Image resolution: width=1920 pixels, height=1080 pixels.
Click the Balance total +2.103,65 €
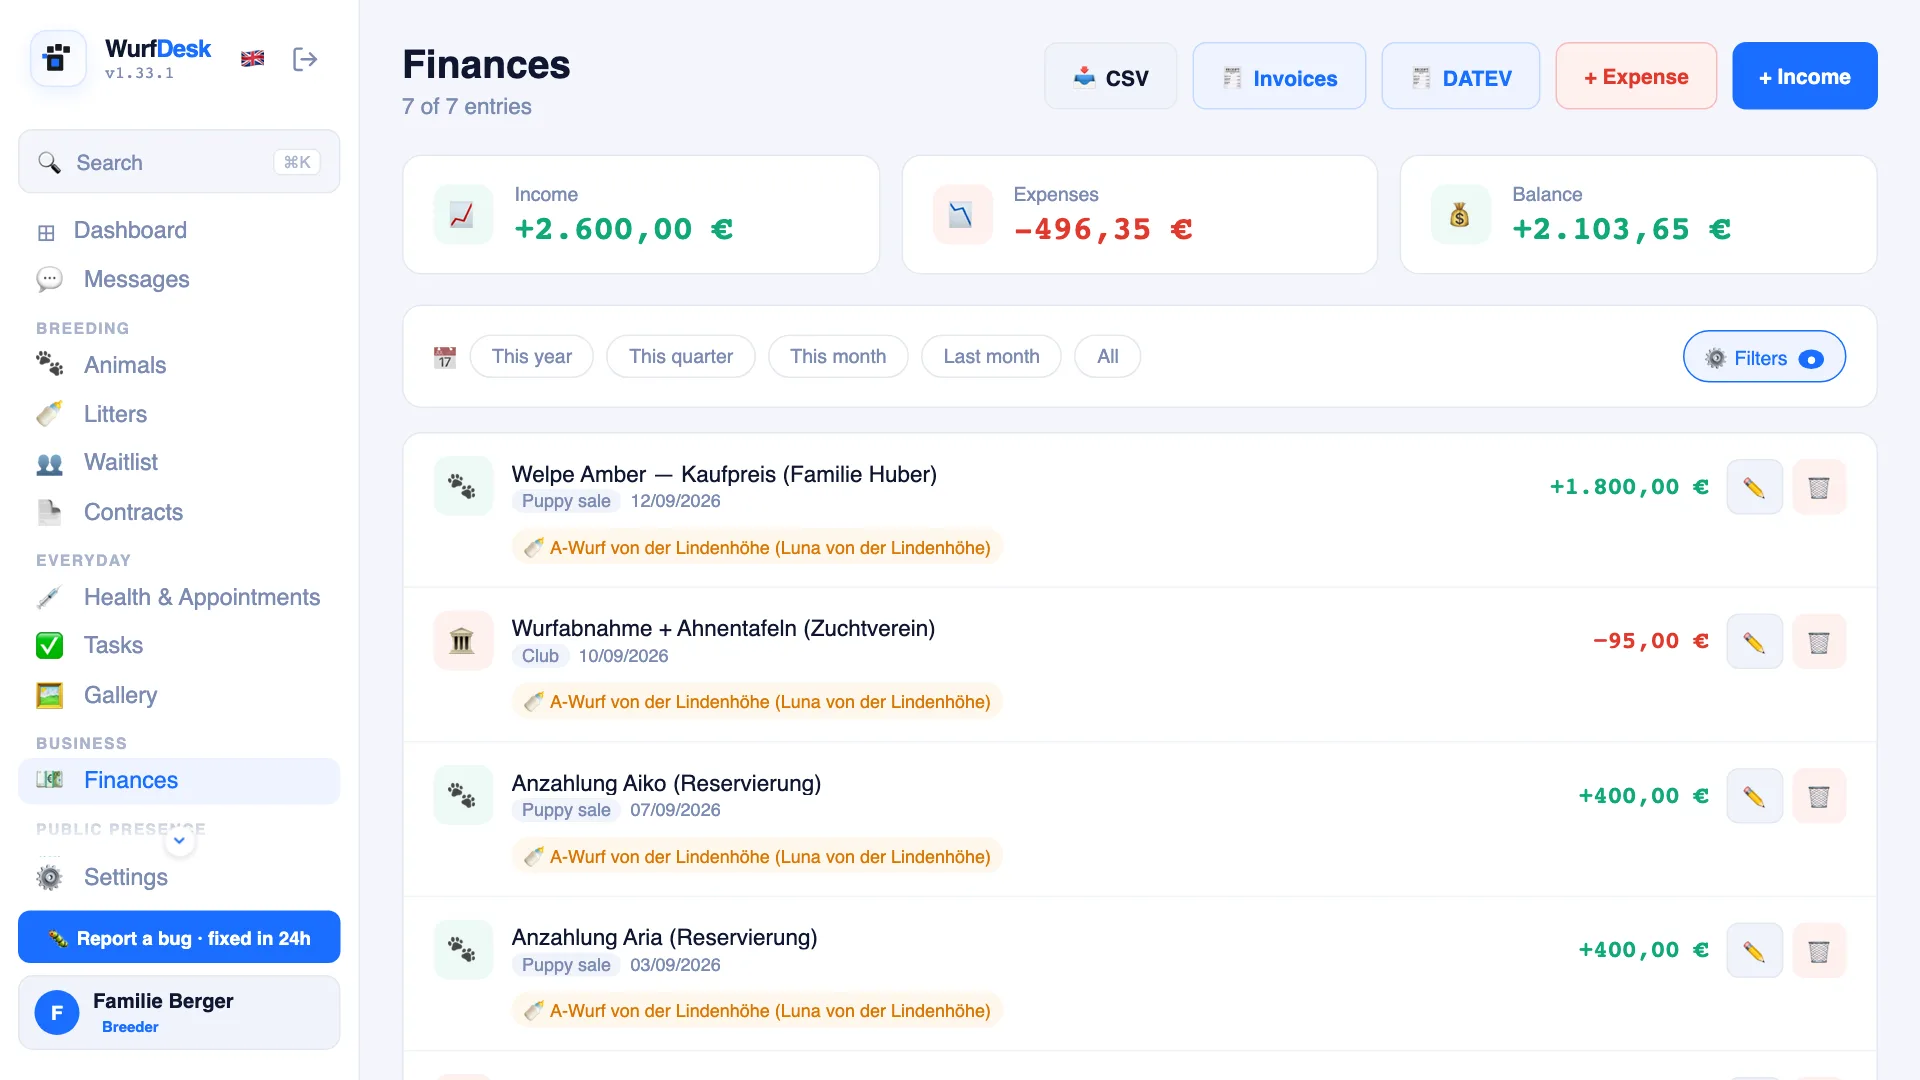[1622, 229]
